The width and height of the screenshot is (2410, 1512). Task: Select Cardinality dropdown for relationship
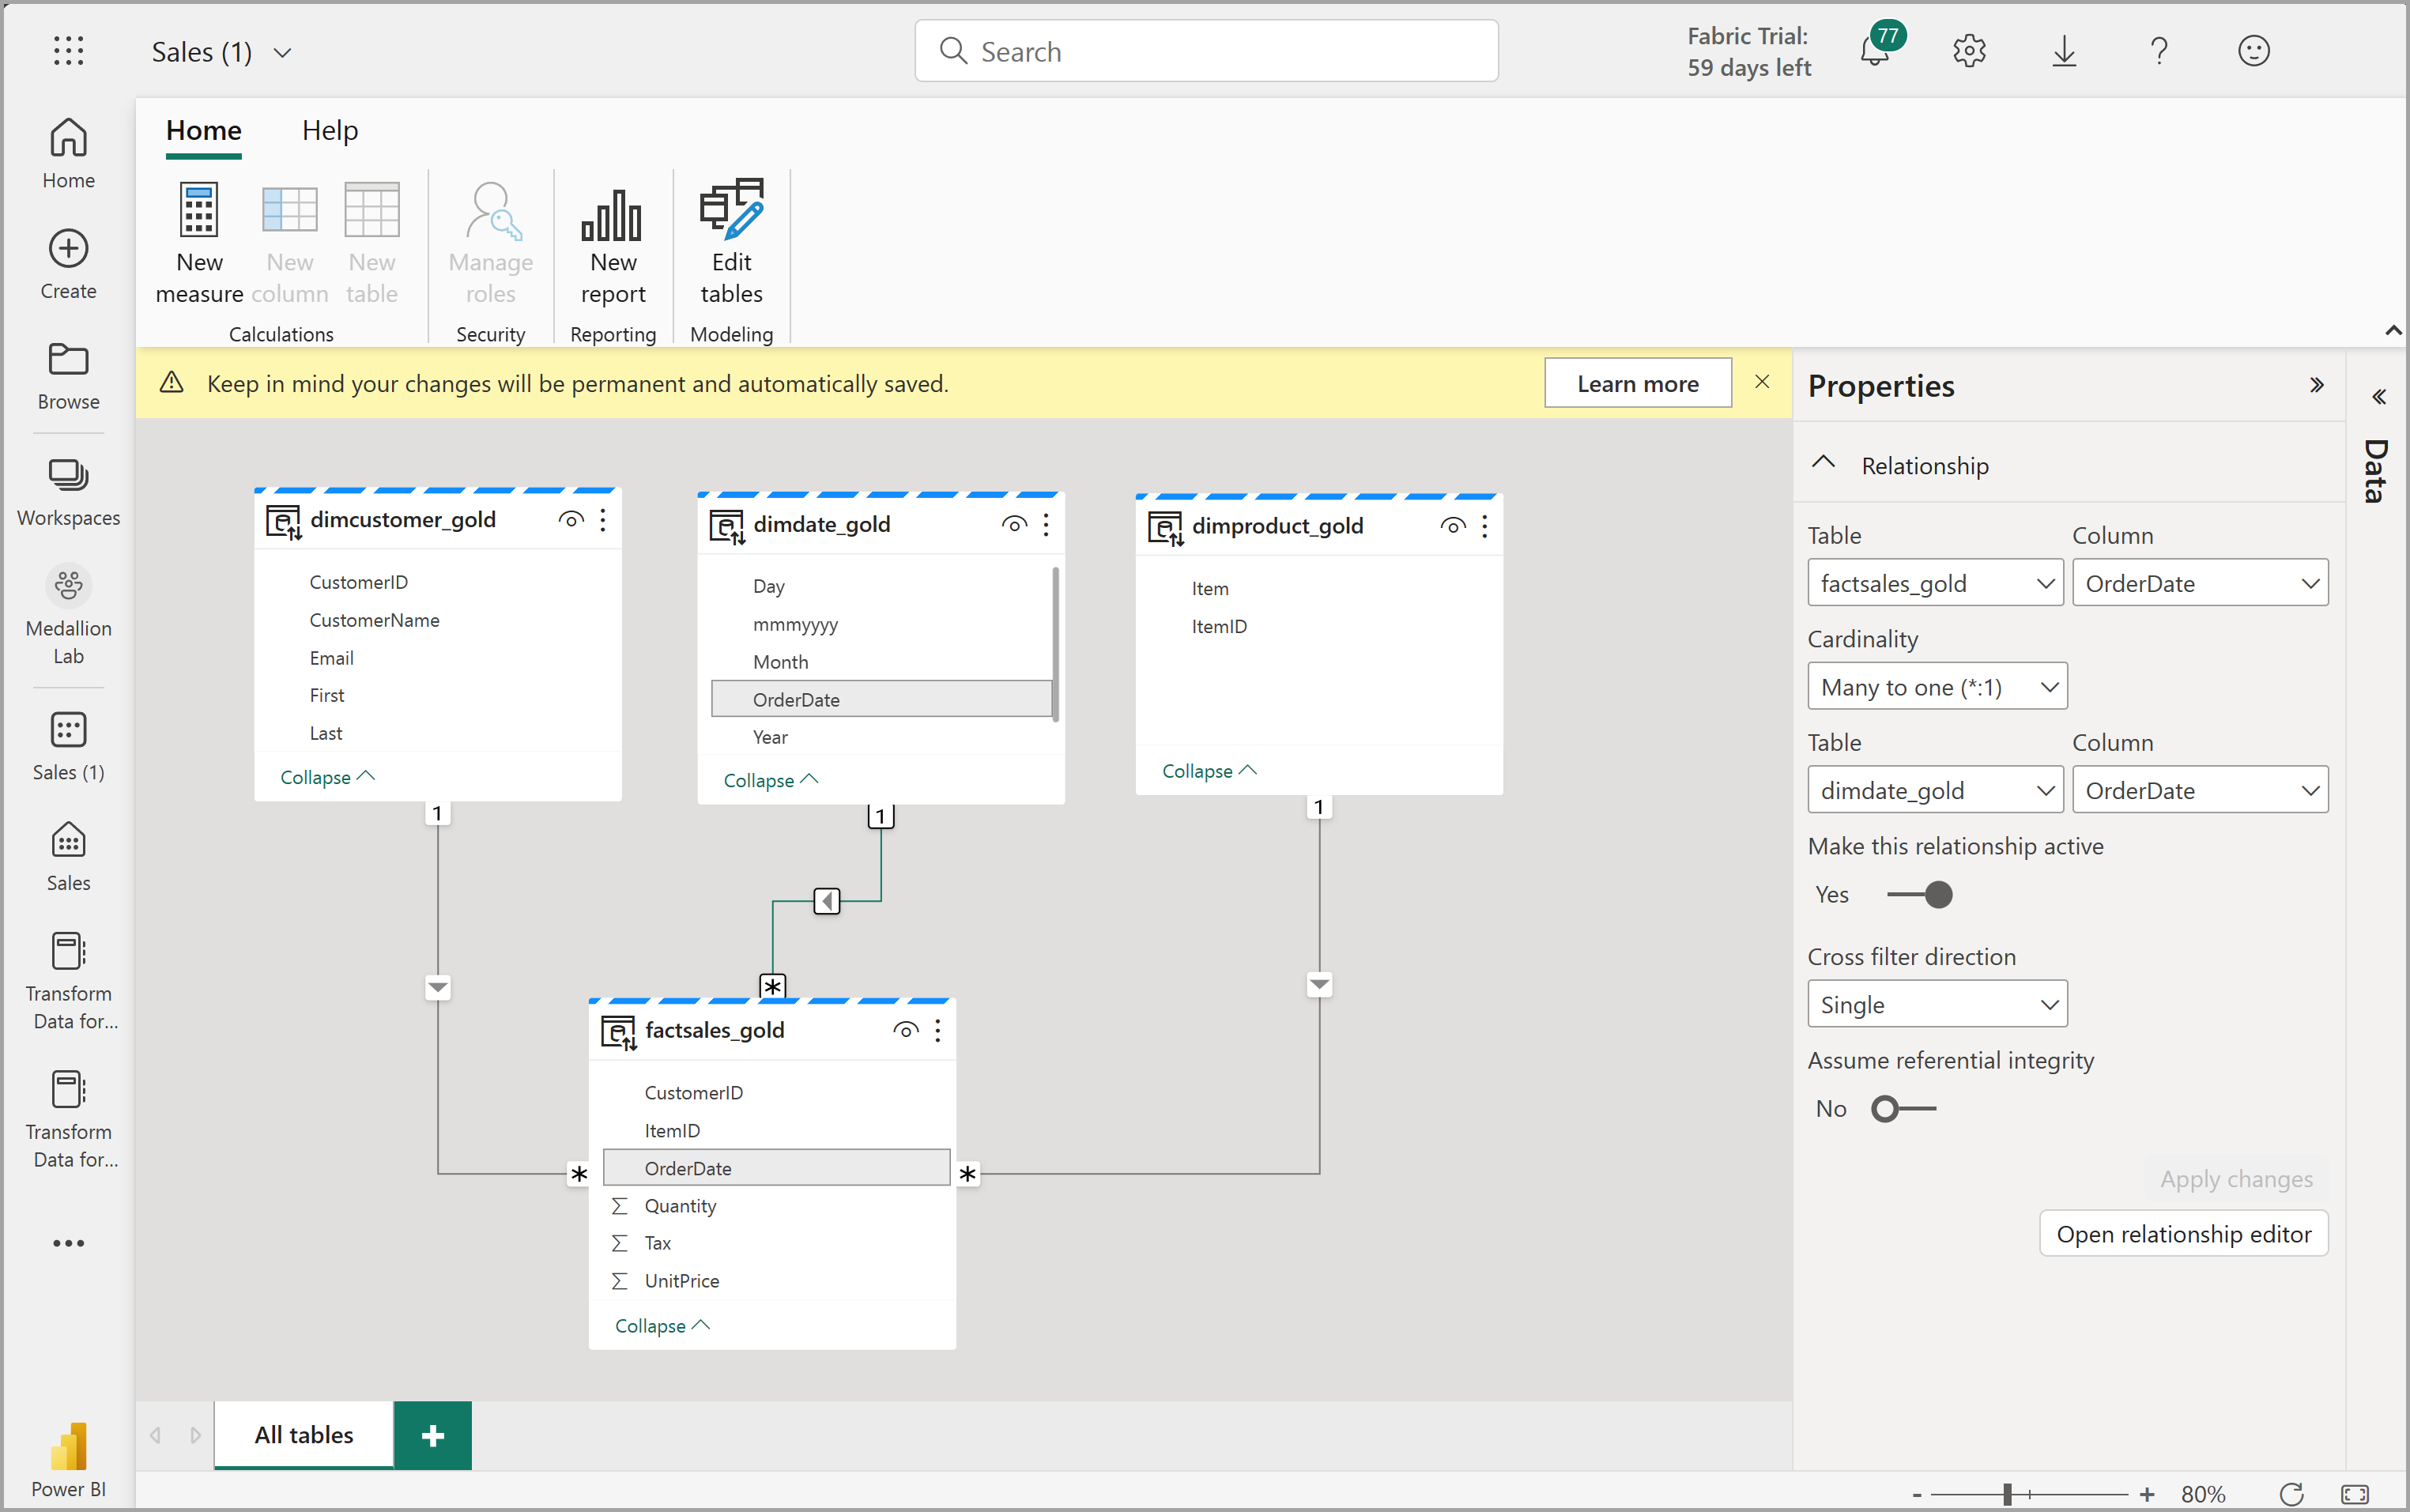point(1937,684)
